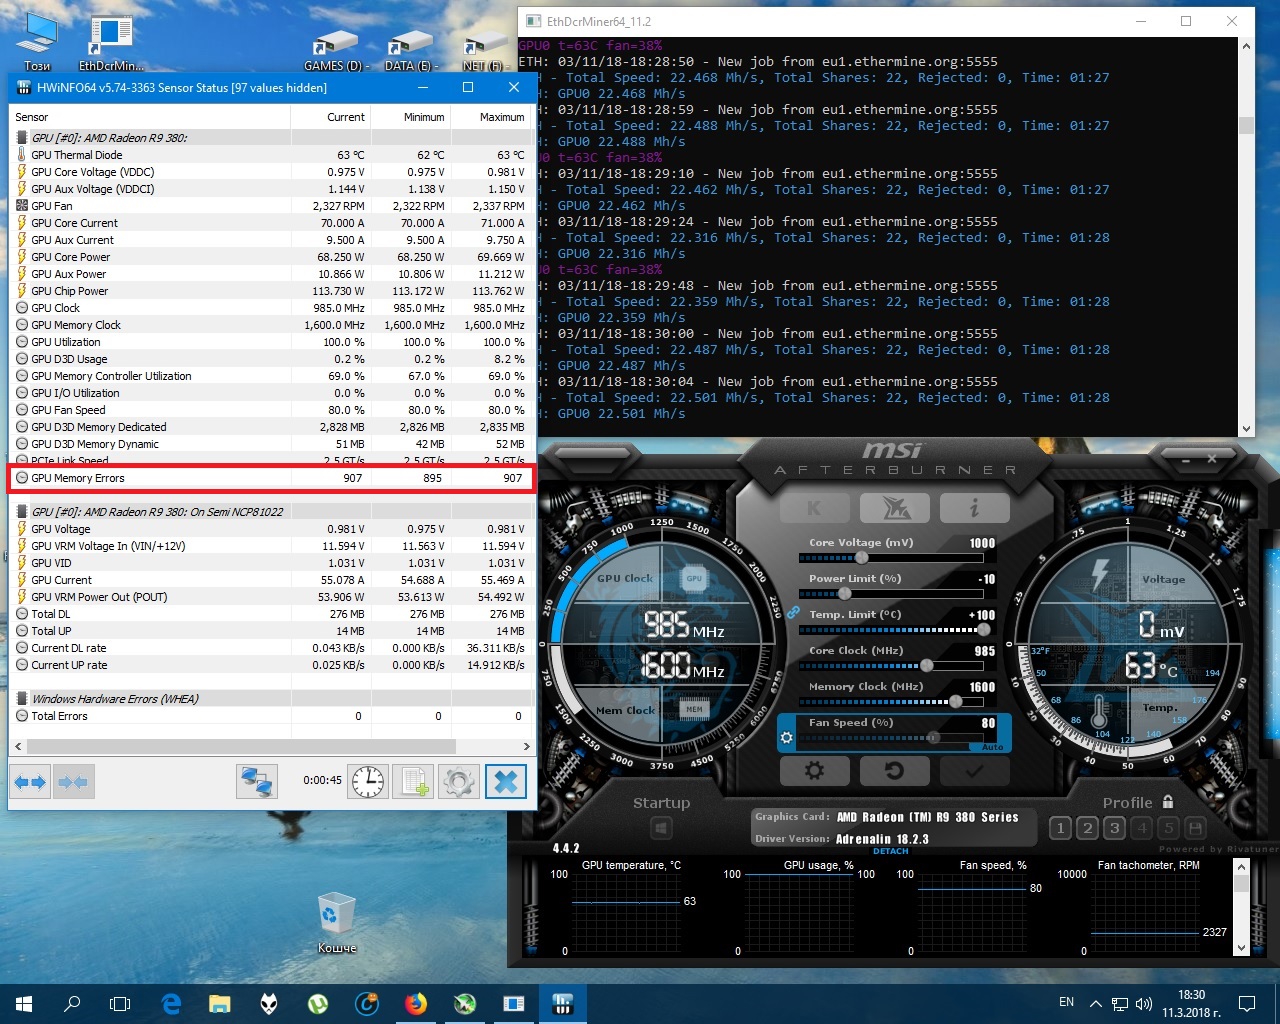Click the fan speed settings gear in Afterburner

787,738
